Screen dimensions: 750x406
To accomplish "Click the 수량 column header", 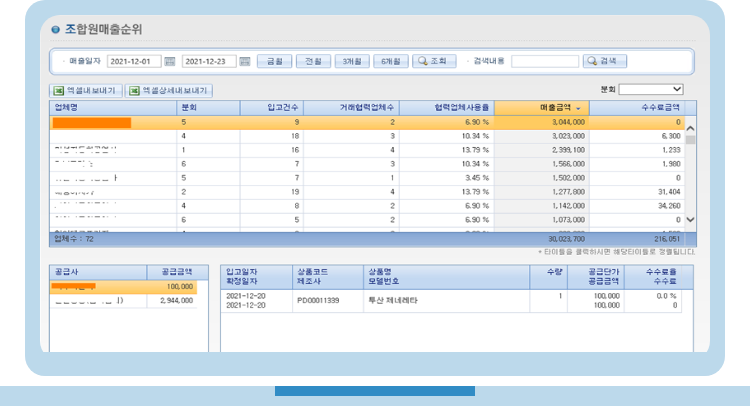I will (x=549, y=277).
